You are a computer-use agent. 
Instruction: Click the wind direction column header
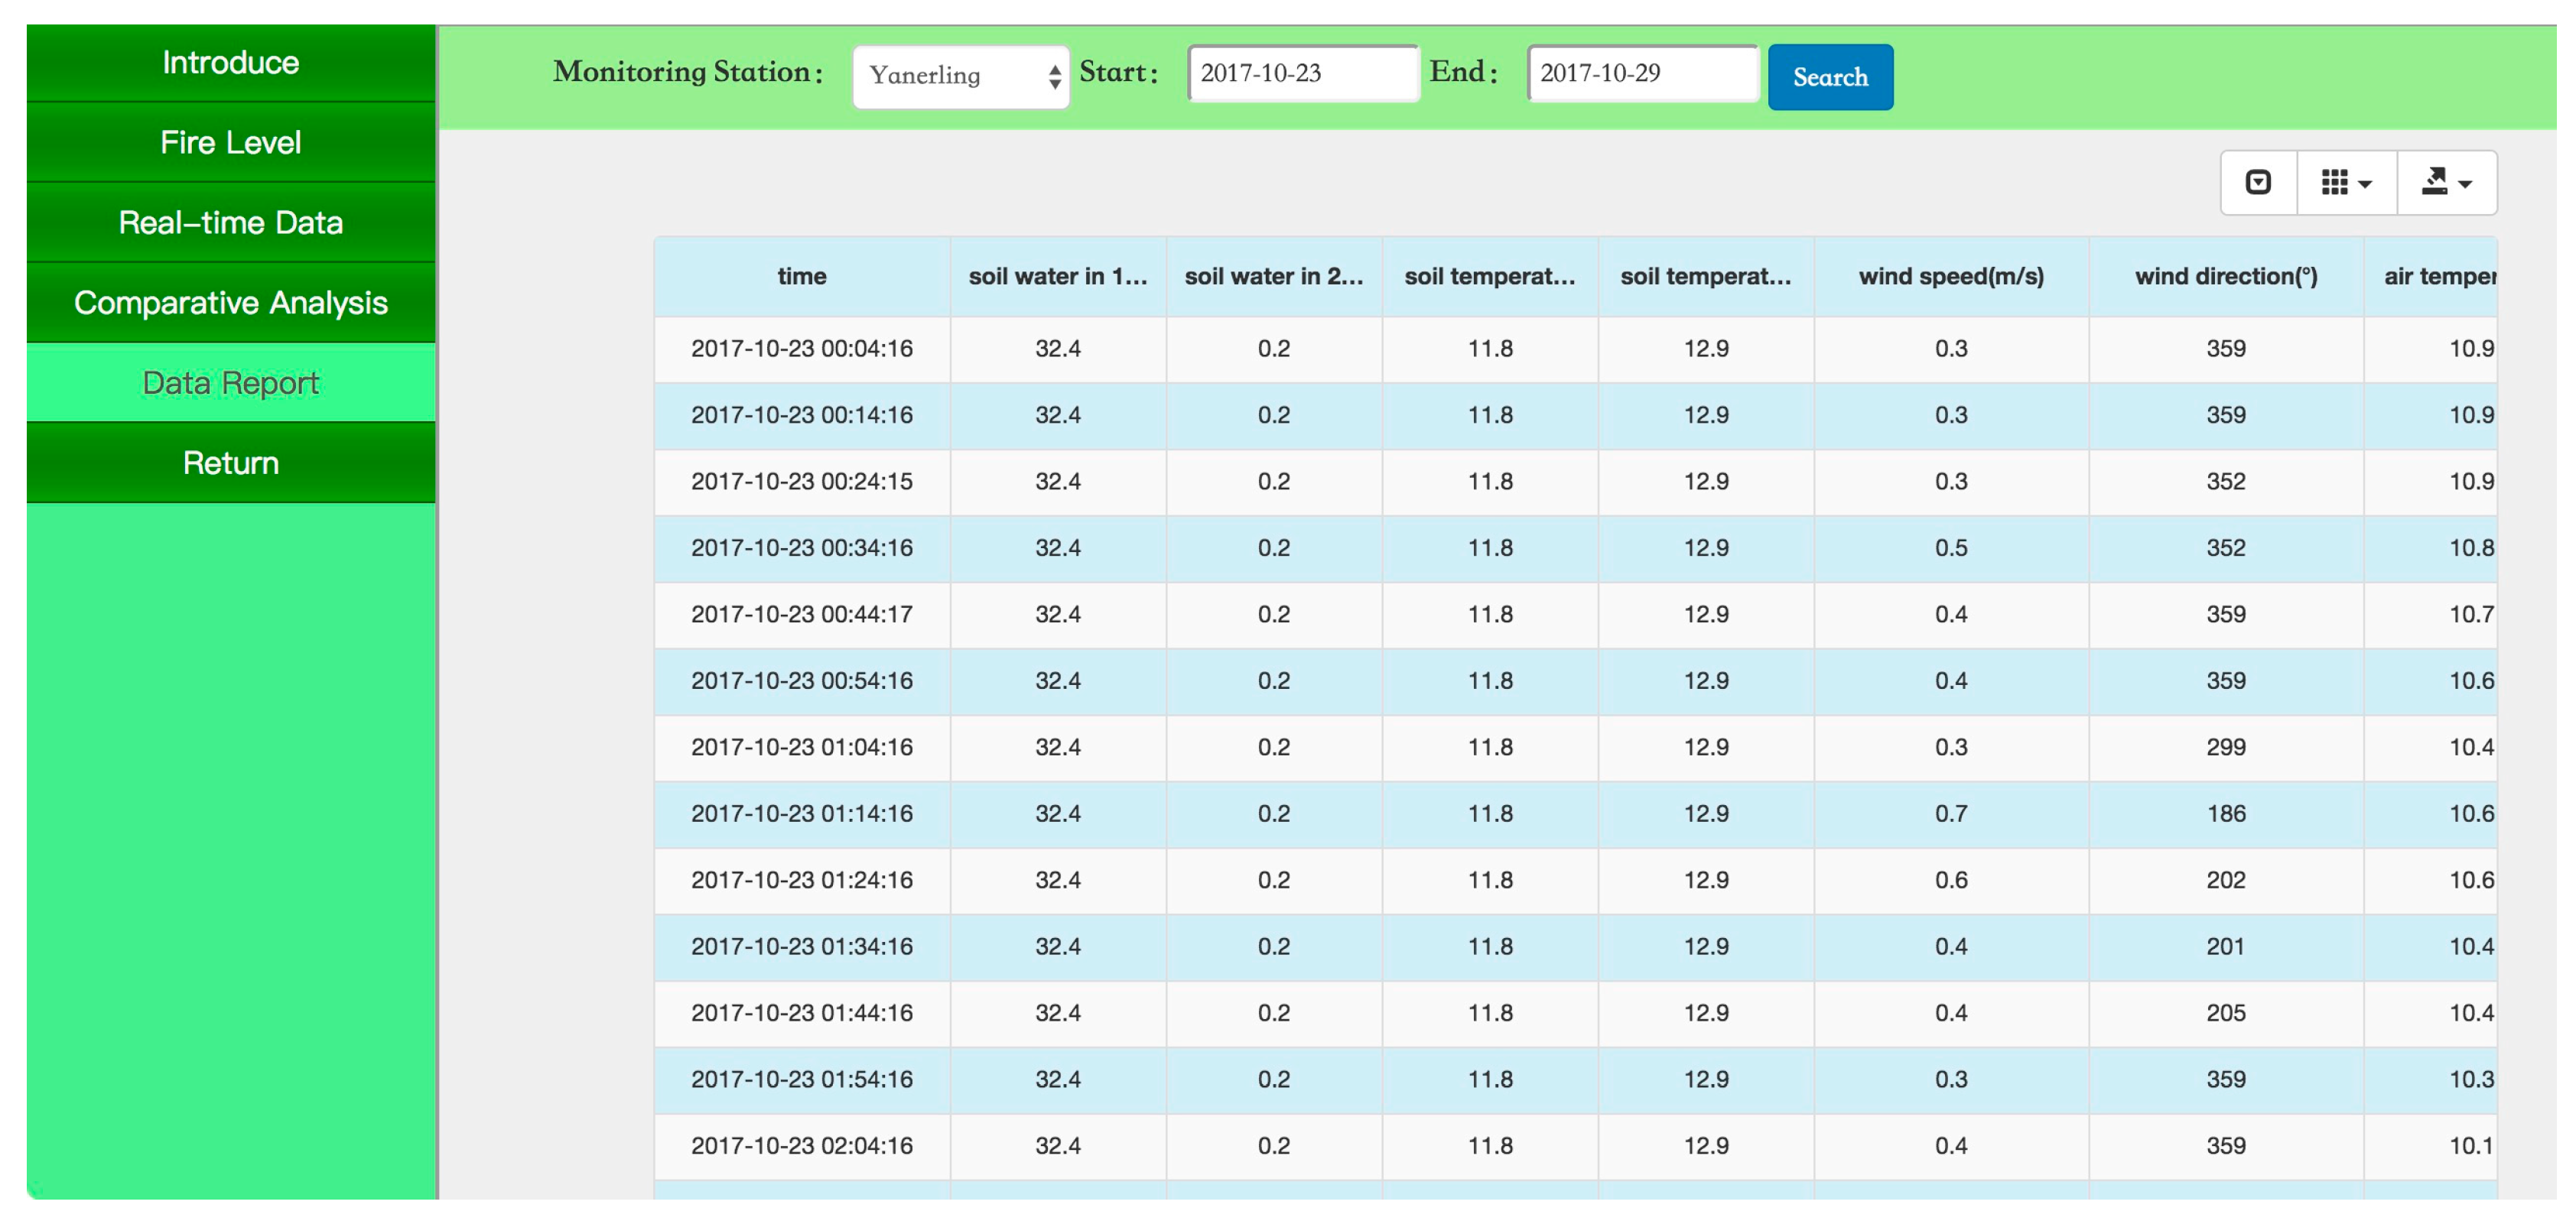(2225, 276)
